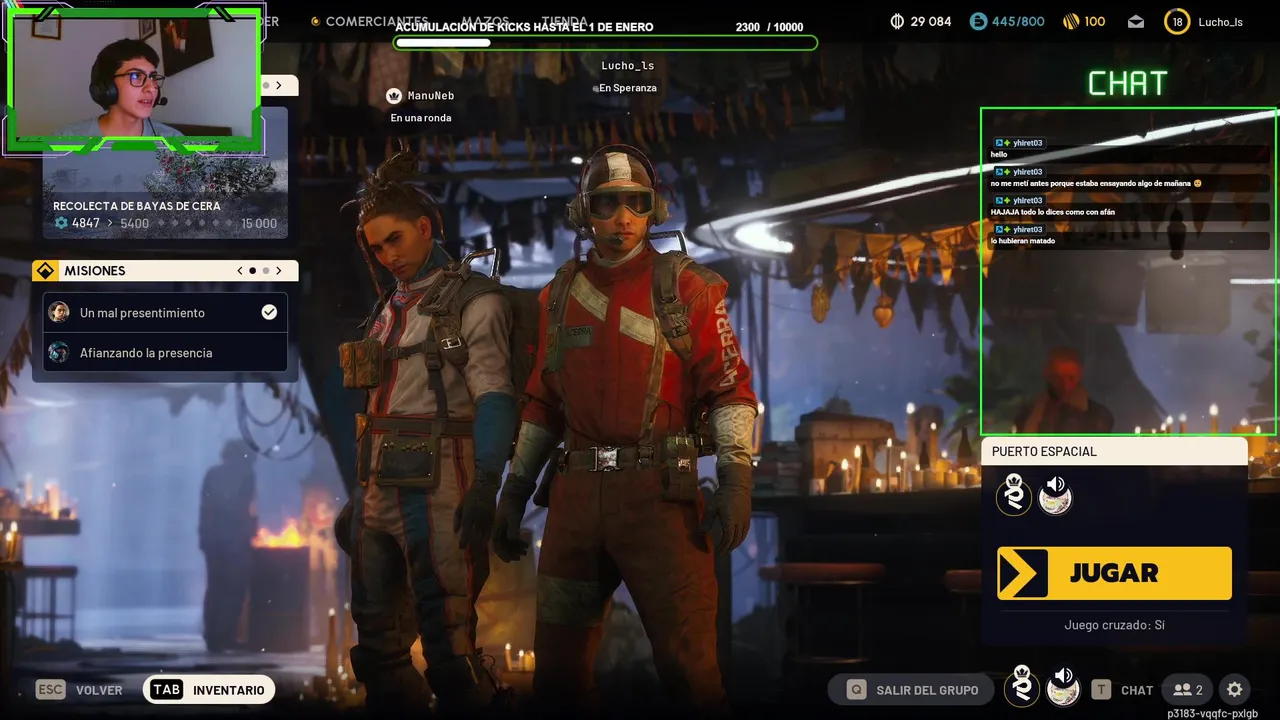This screenshot has width=1280, height=720.
Task: Click the ESC key icon
Action: (x=50, y=689)
